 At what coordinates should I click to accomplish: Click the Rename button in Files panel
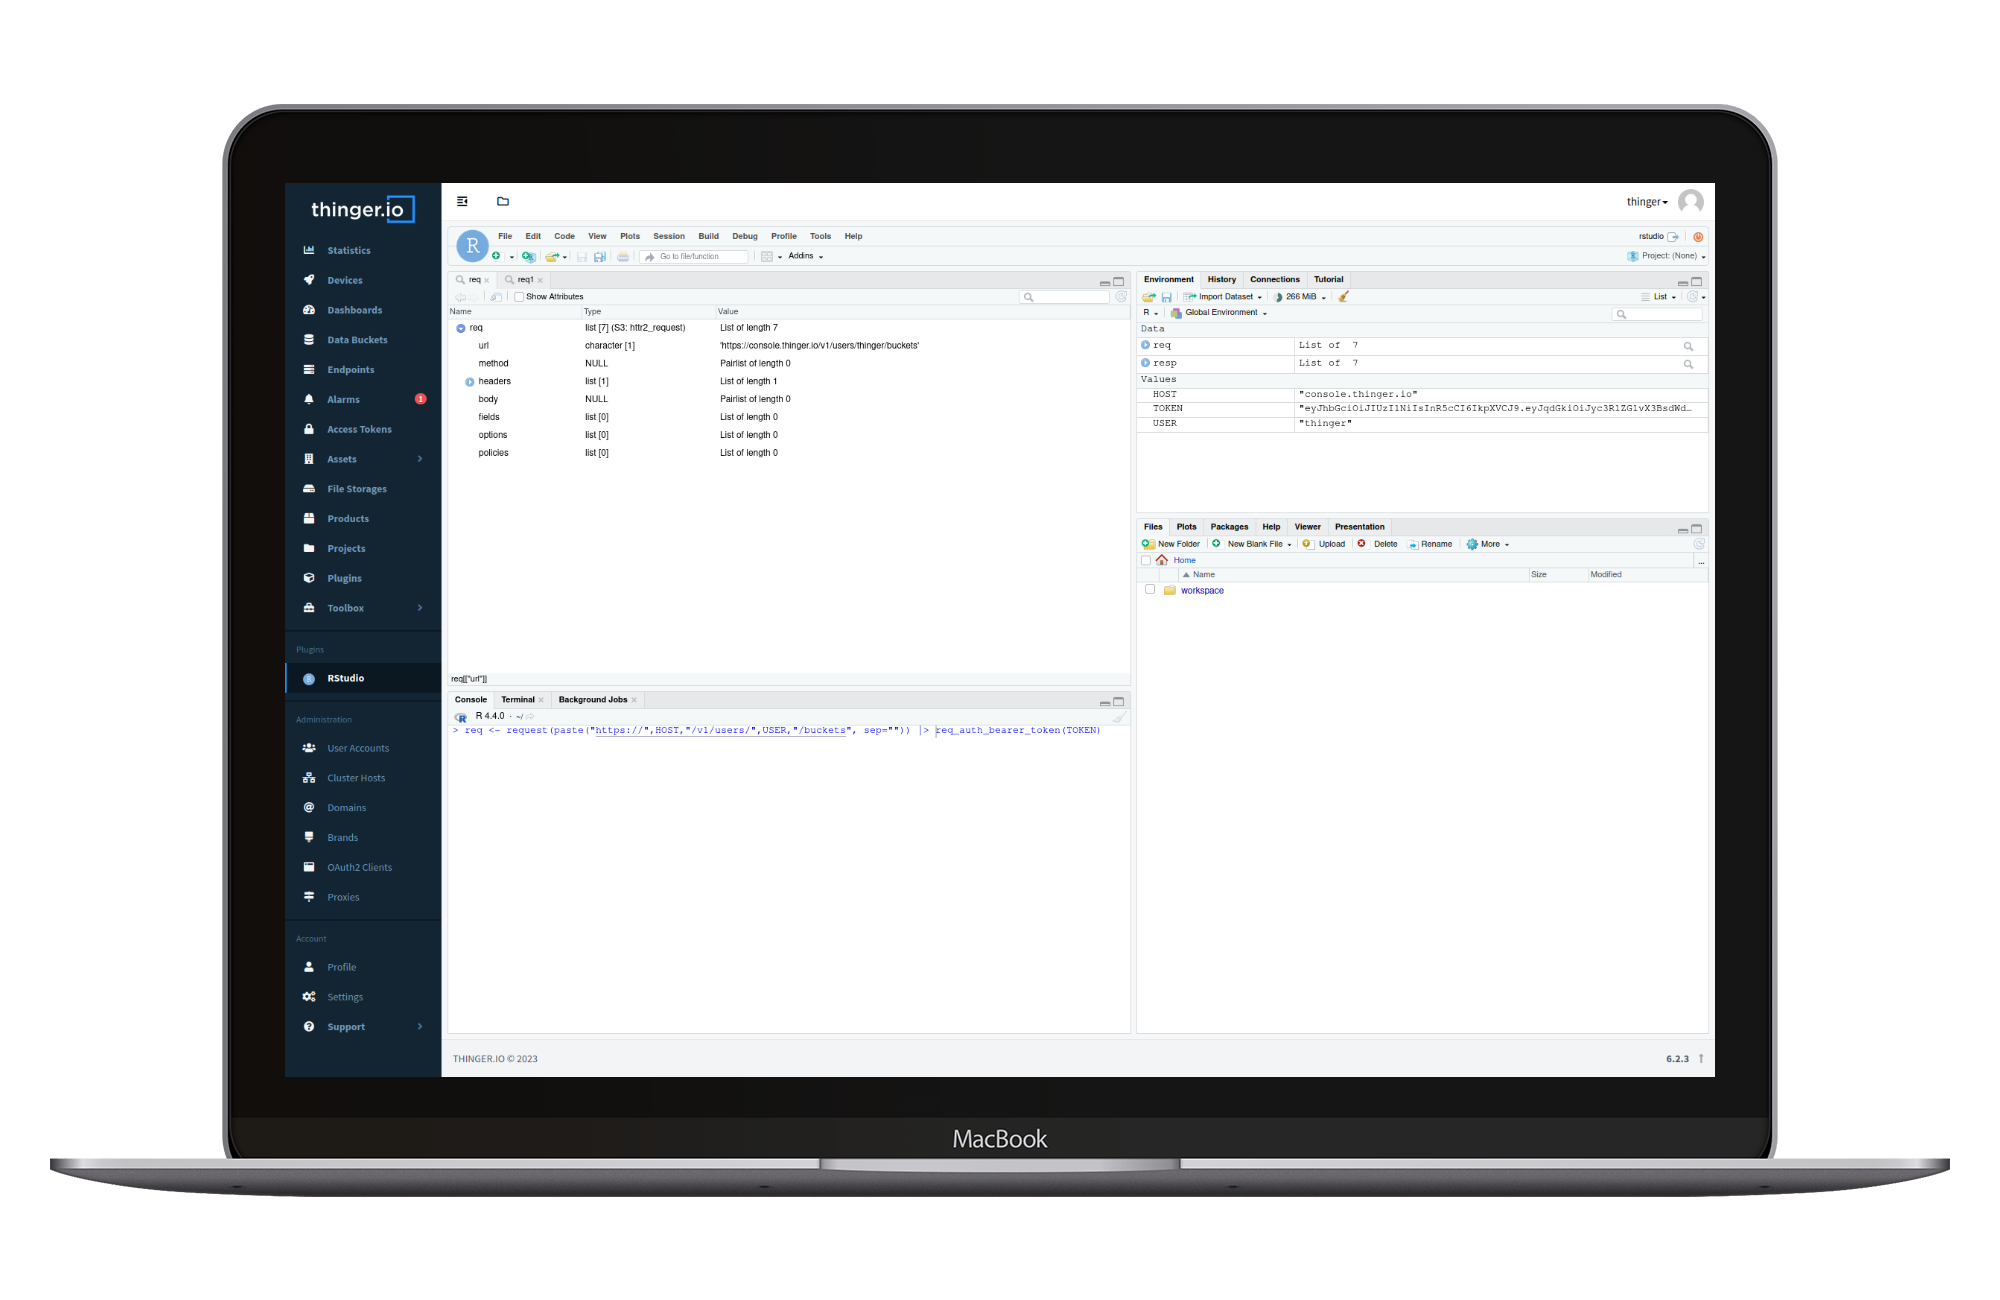tap(1431, 544)
